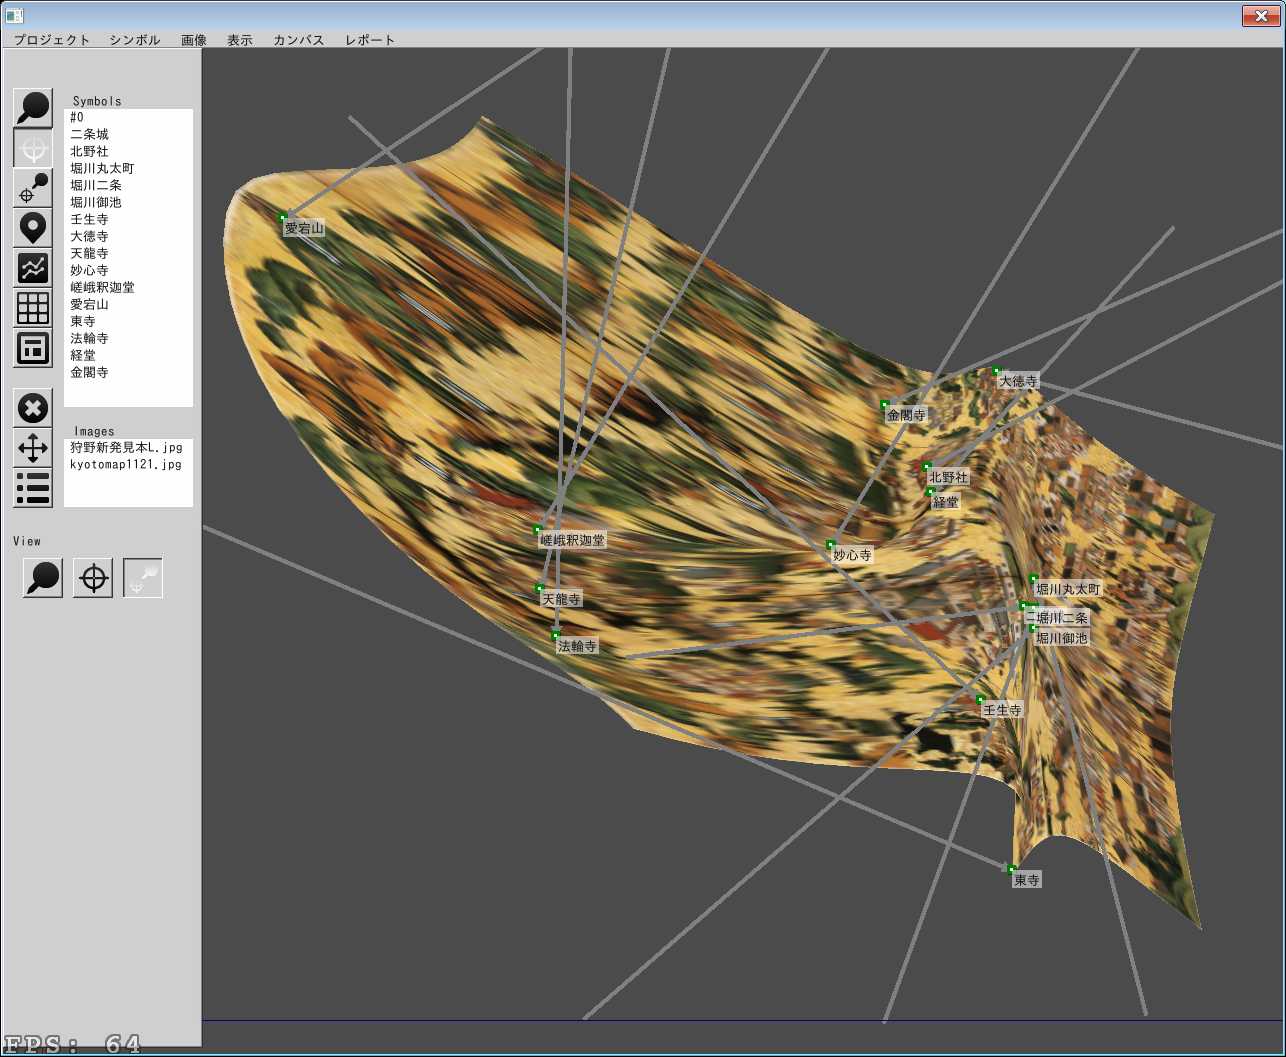This screenshot has height=1057, width=1286.
Task: Open the 表示 menu
Action: 240,40
